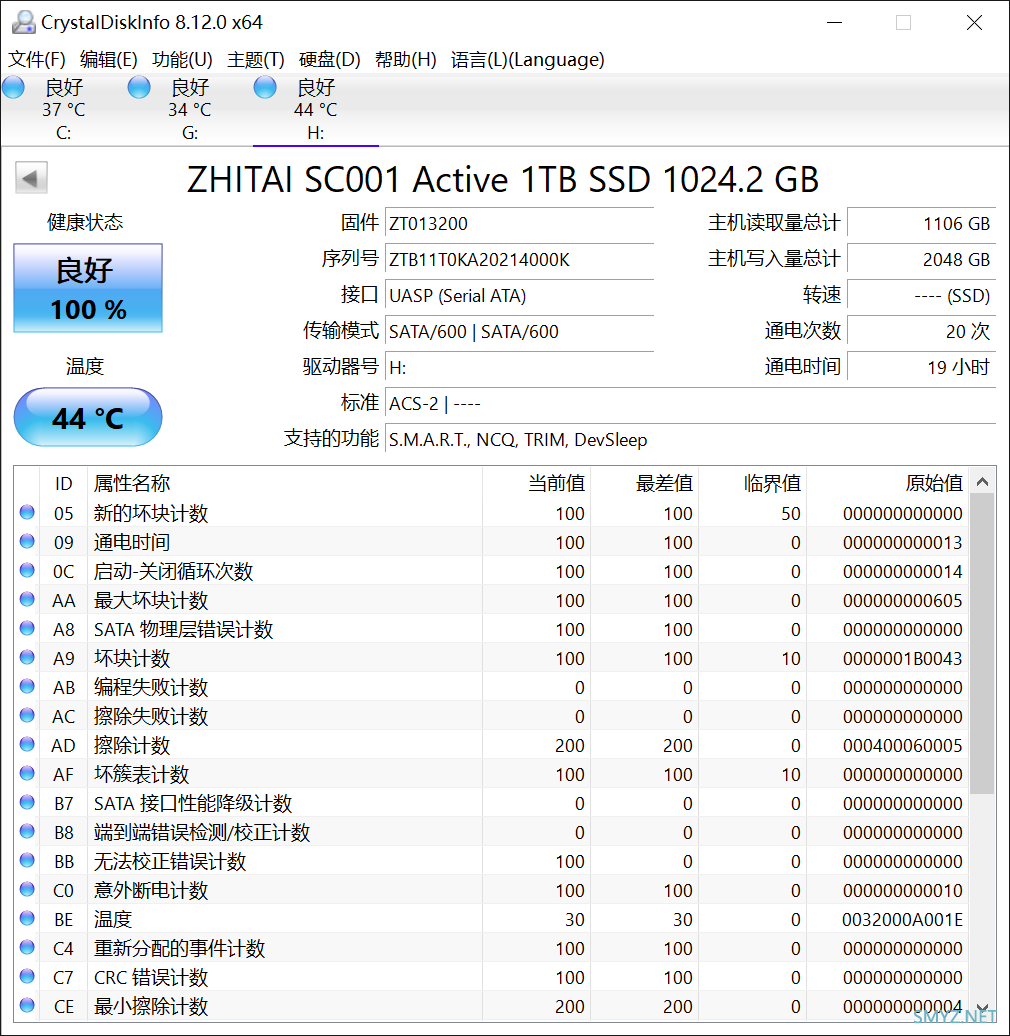Click raw value 000400060005 in 擦除计数 row
The width and height of the screenshot is (1010, 1036).
[x=902, y=746]
